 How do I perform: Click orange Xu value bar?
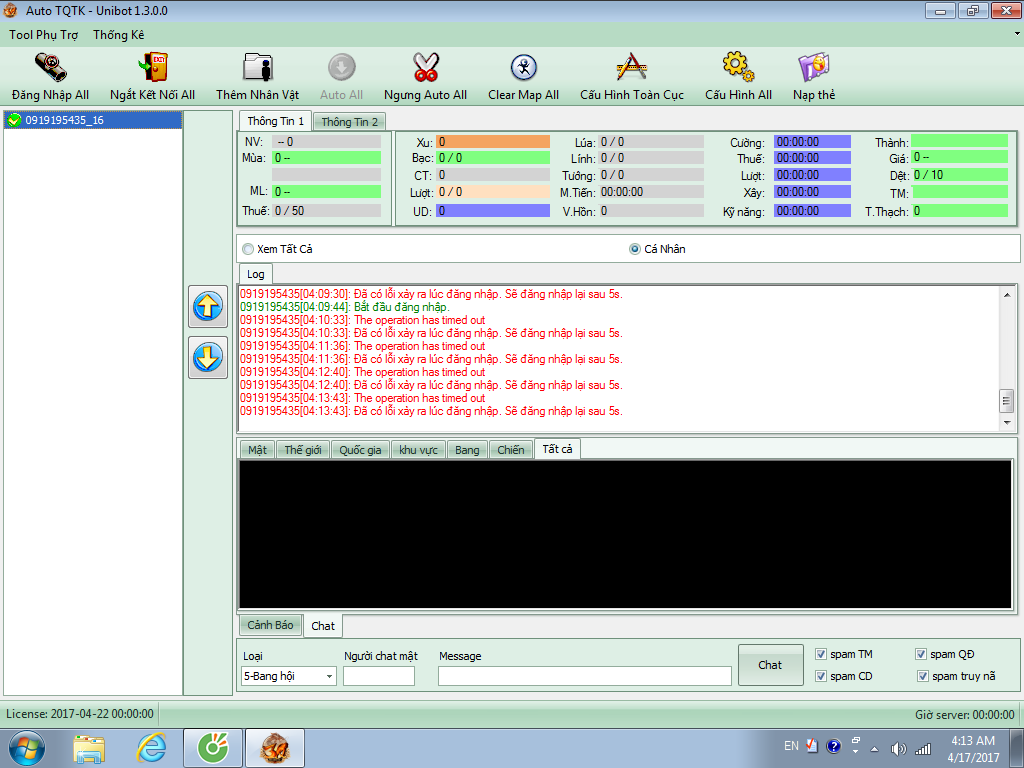tap(492, 142)
